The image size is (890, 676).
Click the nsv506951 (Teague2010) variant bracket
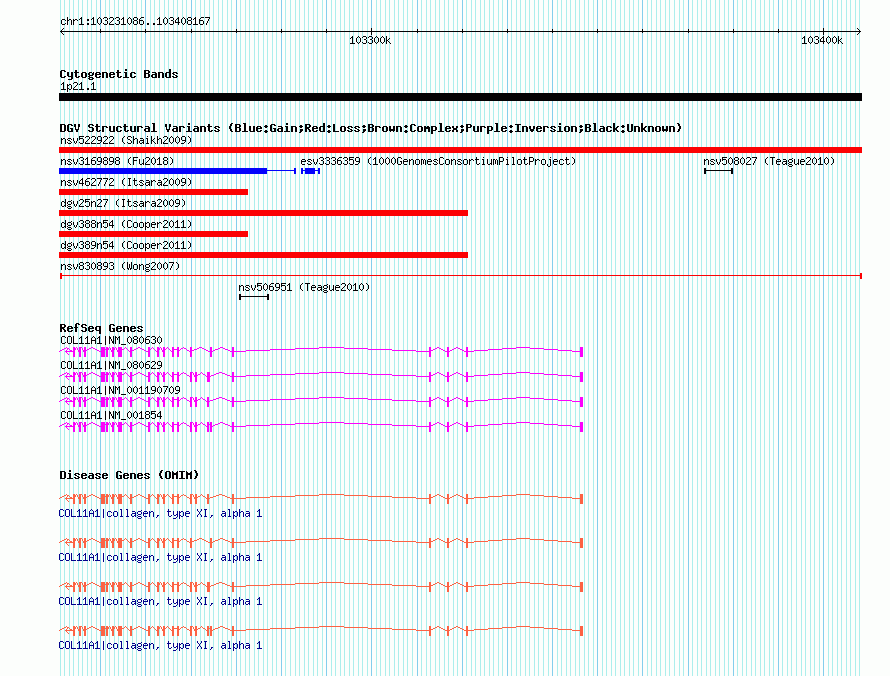point(254,297)
